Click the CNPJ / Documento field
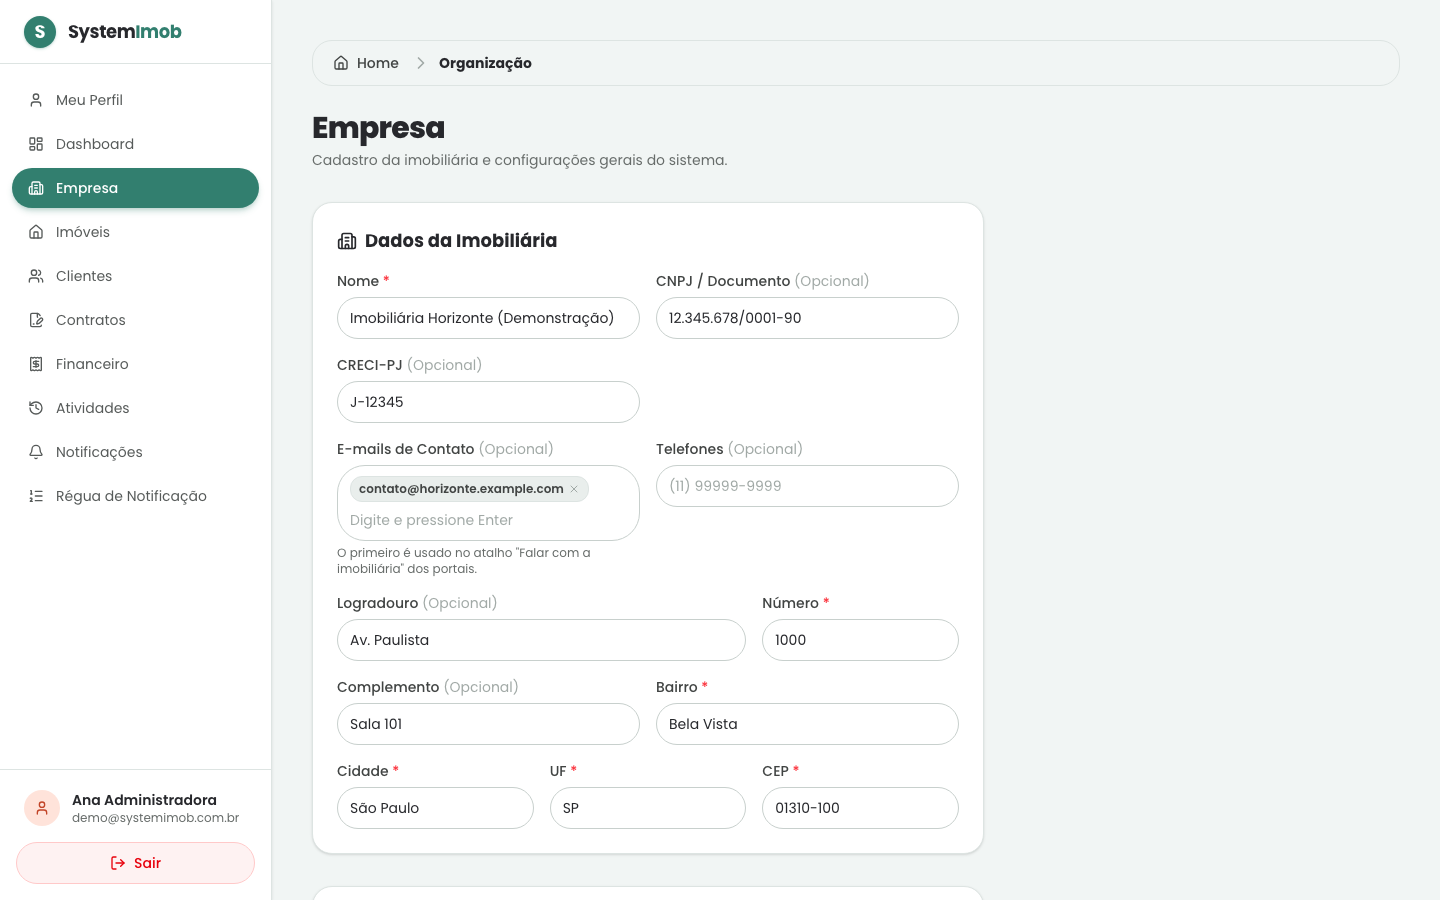The image size is (1440, 900). (x=807, y=318)
